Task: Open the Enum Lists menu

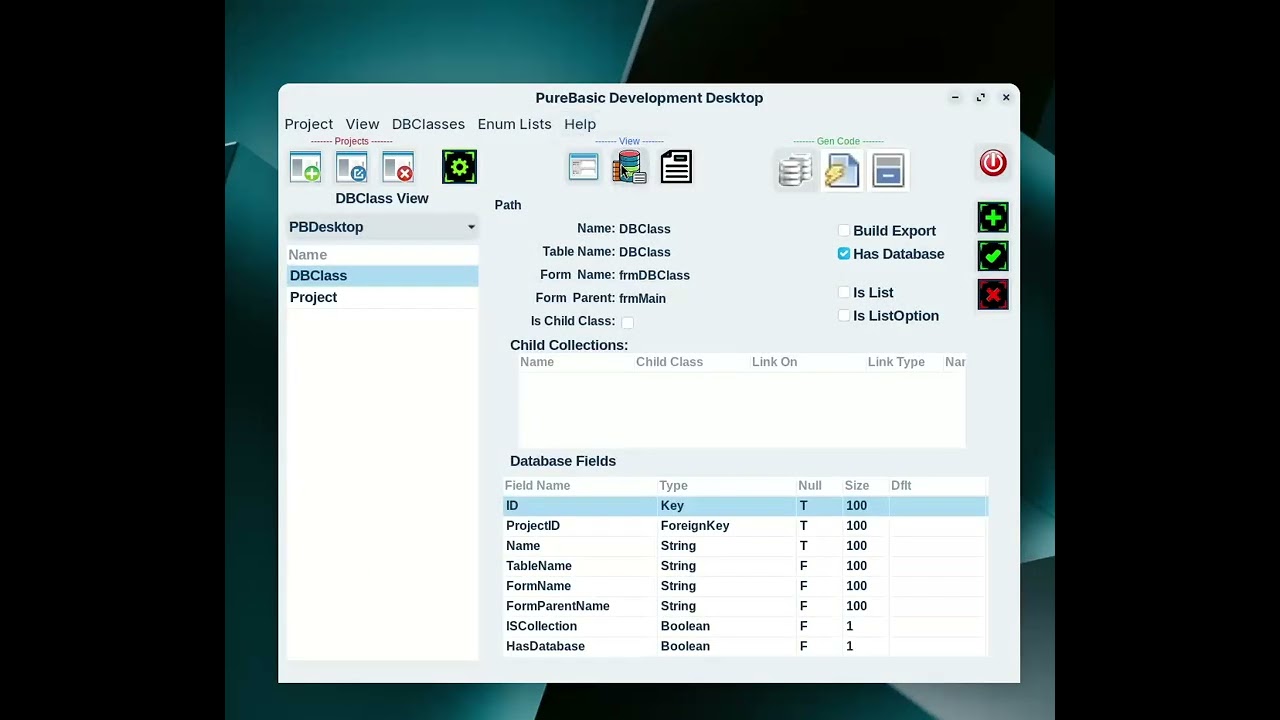Action: click(x=514, y=124)
